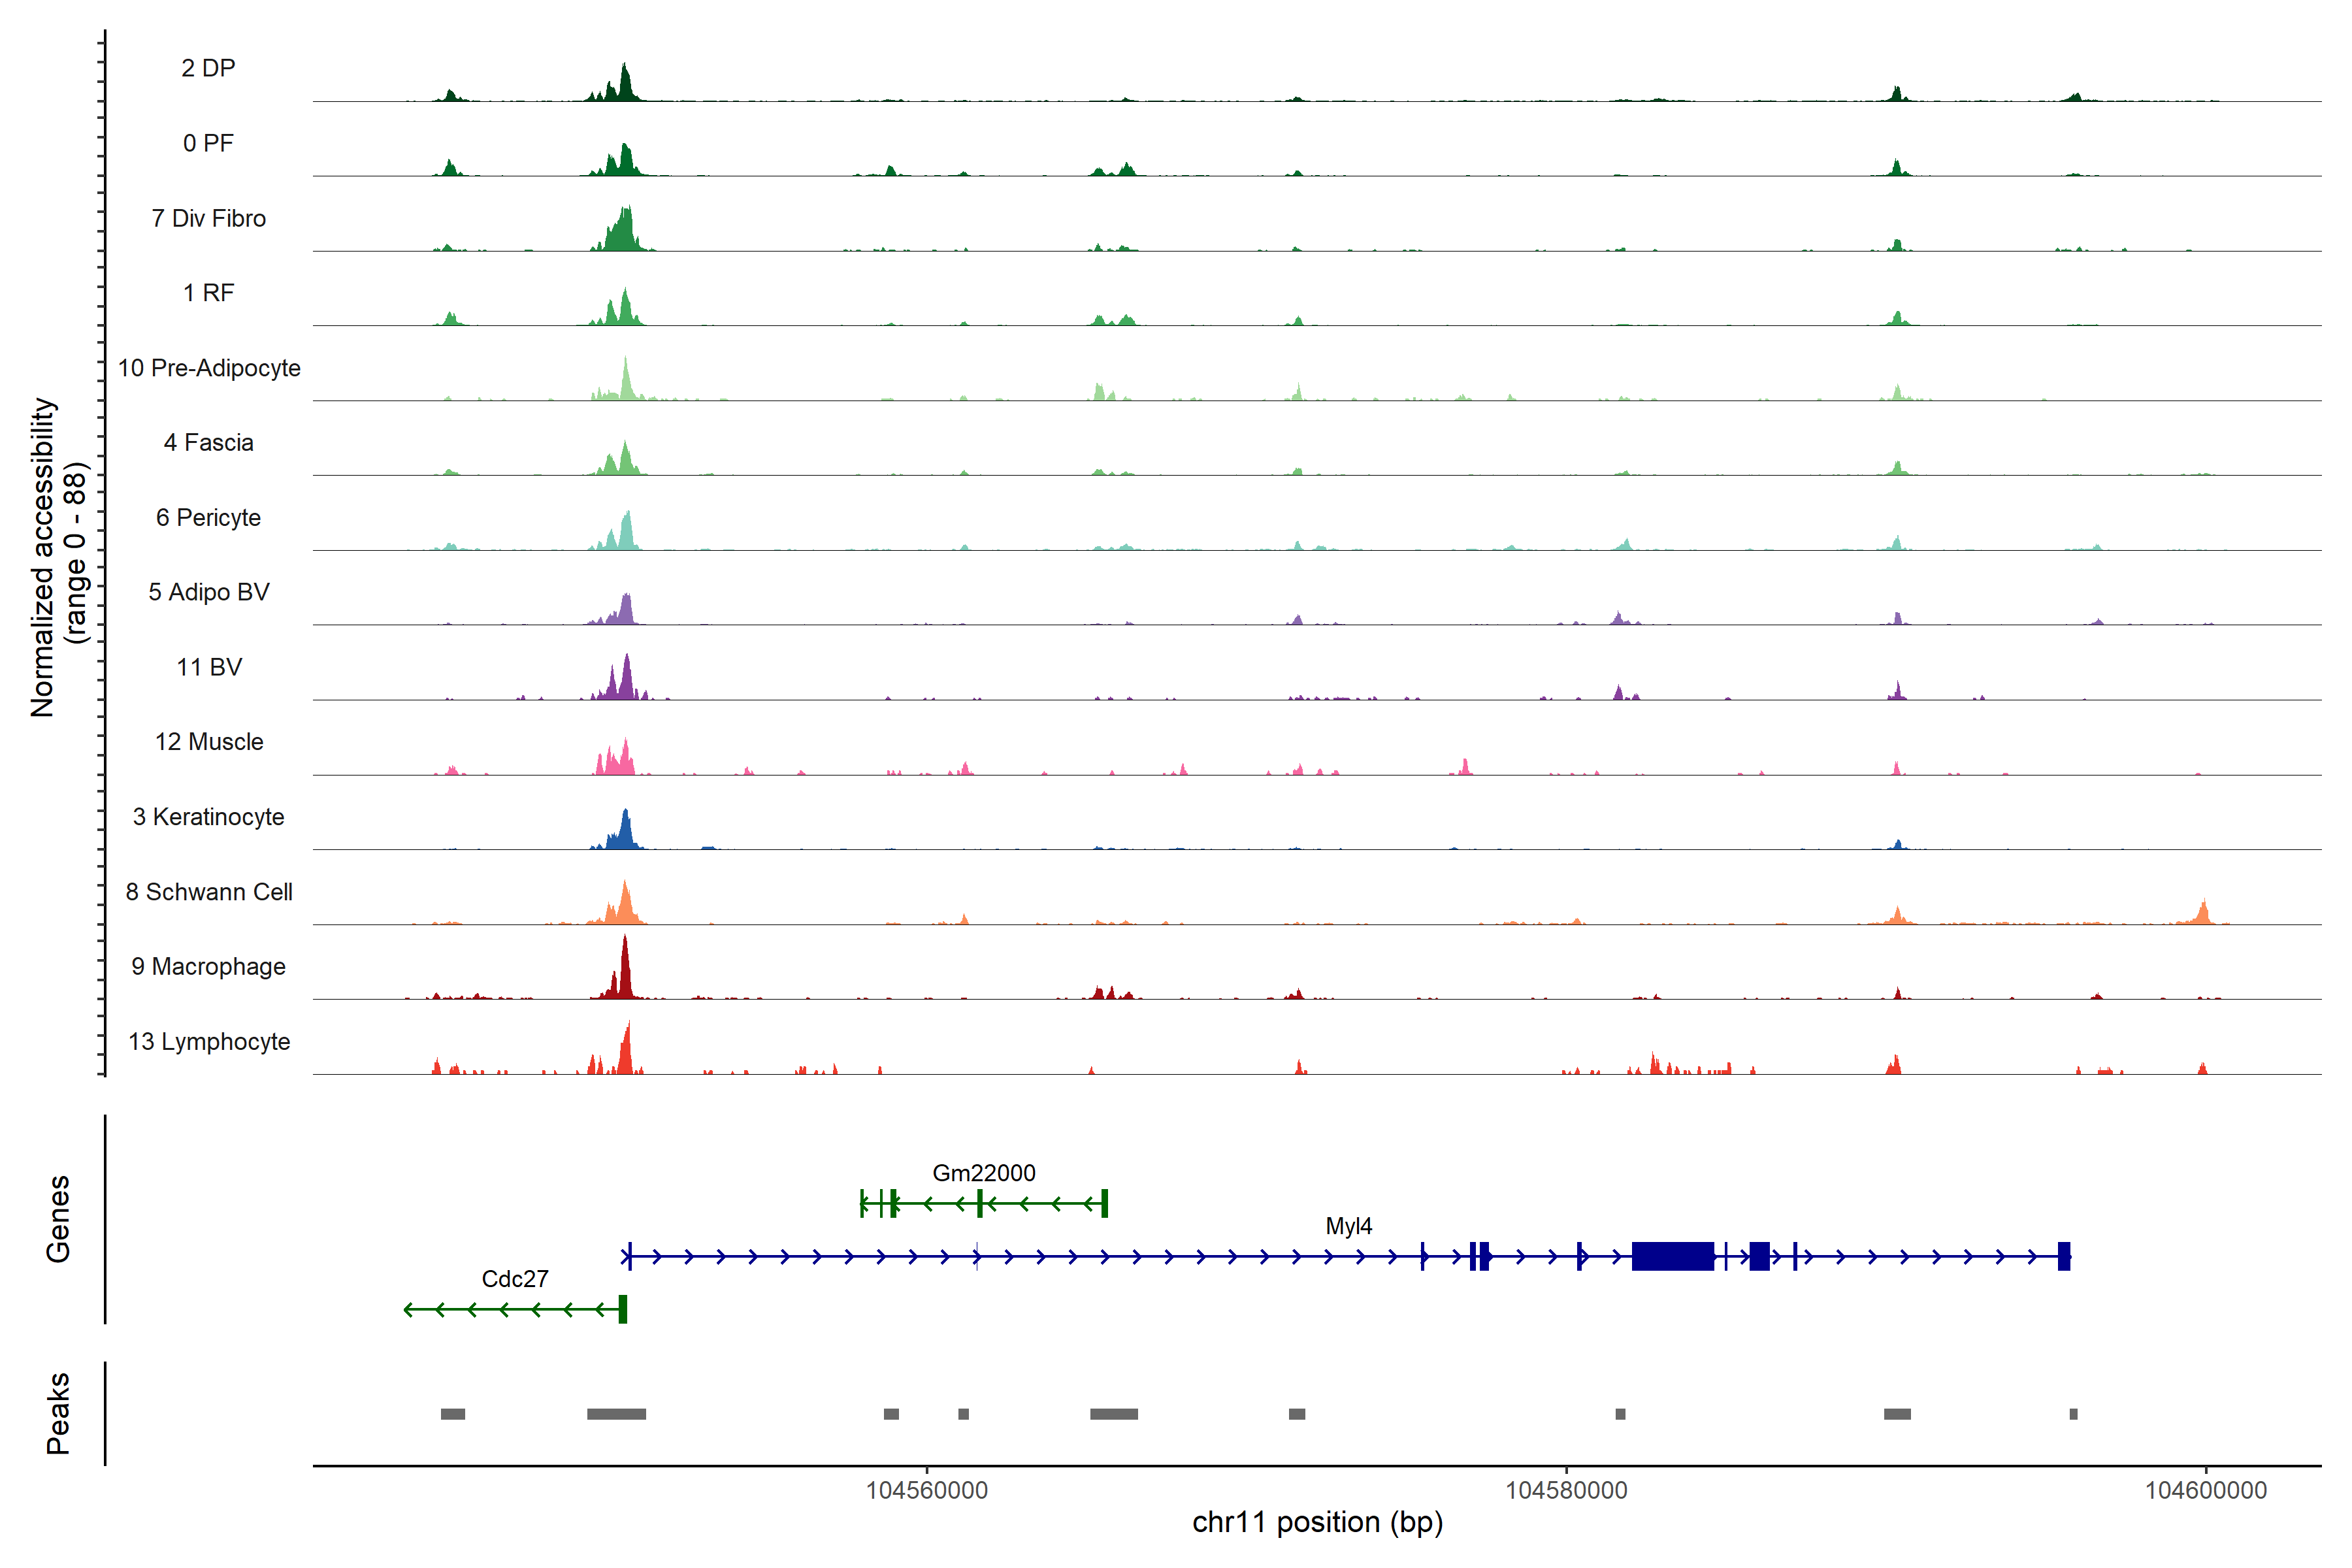Click the 10 Pre-Adipocyte track label
Image resolution: width=2352 pixels, height=1568 pixels.
(208, 368)
